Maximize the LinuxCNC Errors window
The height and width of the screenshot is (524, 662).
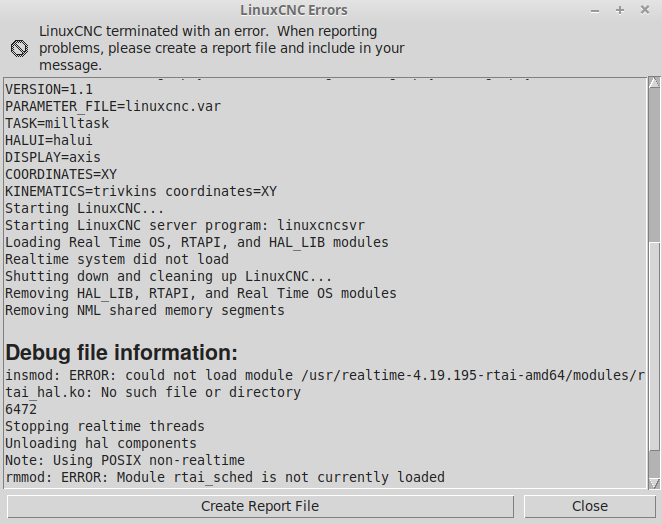(620, 10)
